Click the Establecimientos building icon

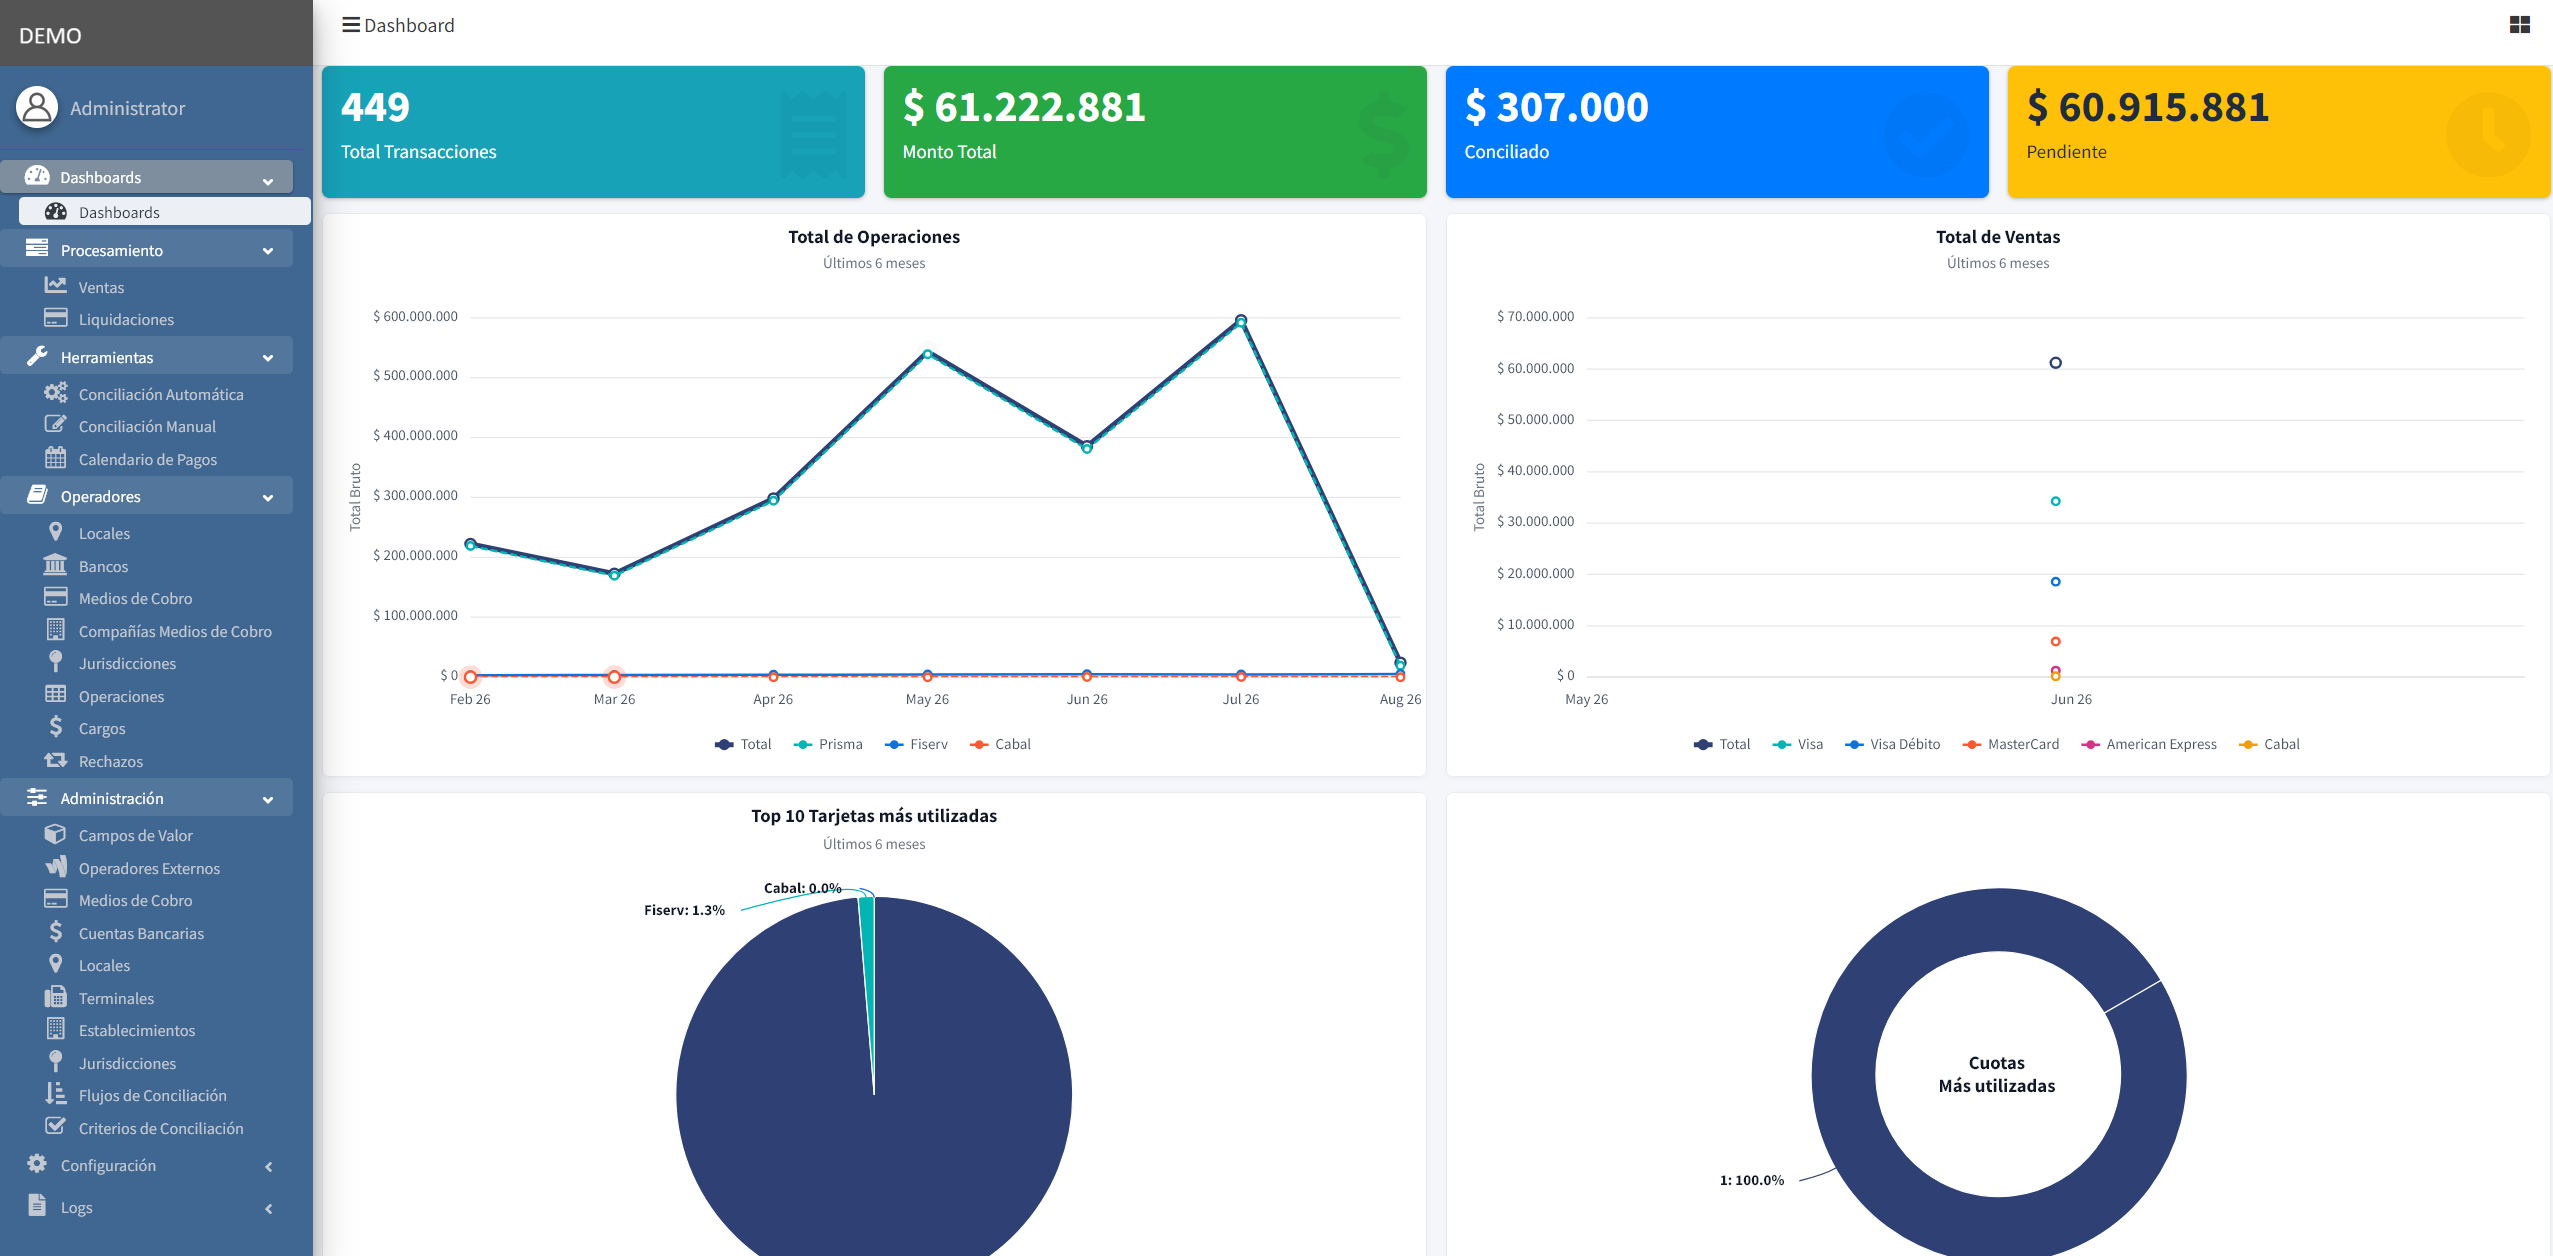click(55, 1029)
